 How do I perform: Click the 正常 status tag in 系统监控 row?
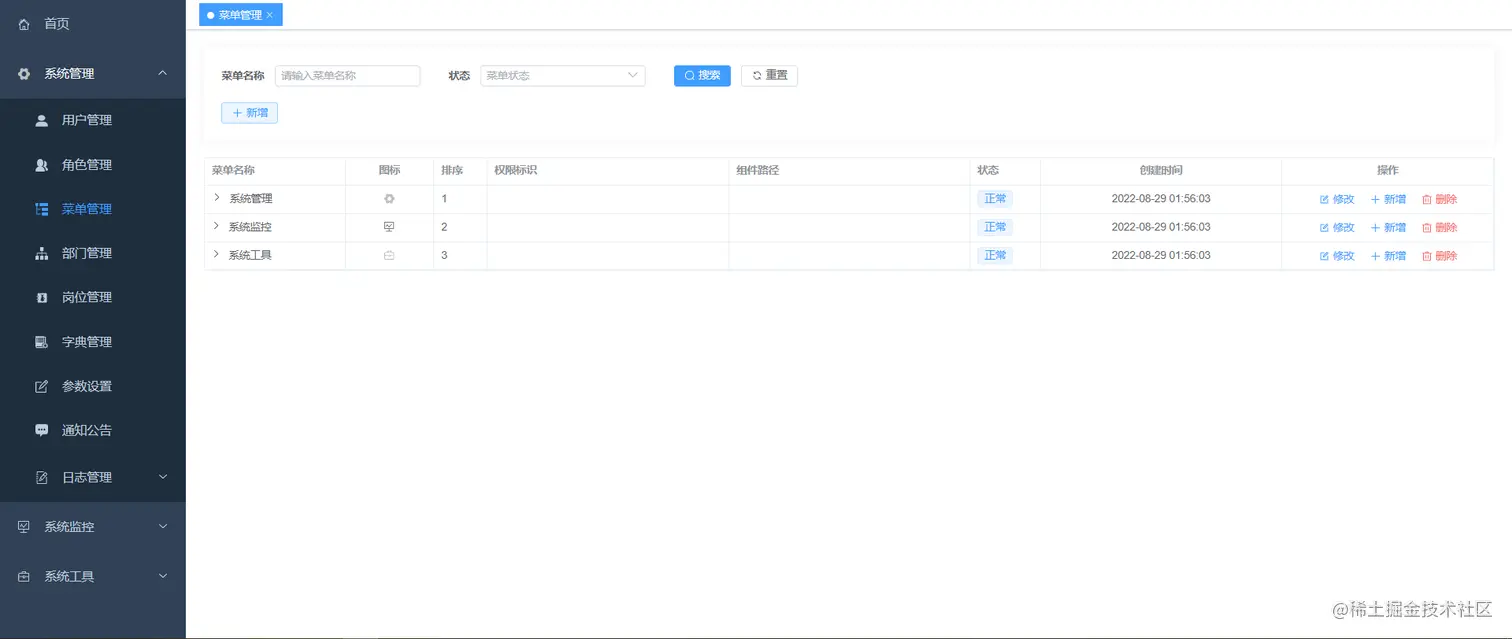[995, 227]
